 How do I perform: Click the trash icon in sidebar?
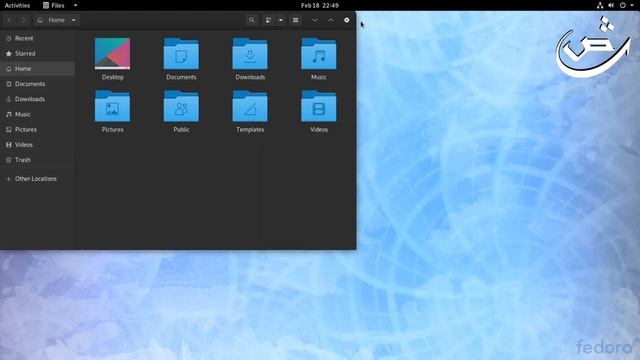[x=9, y=160]
